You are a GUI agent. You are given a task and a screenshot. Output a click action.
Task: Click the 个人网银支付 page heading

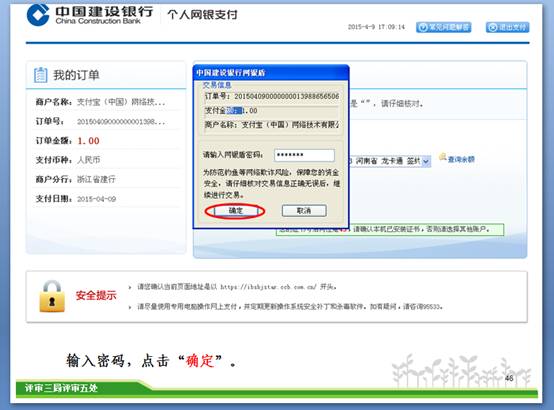[x=202, y=14]
